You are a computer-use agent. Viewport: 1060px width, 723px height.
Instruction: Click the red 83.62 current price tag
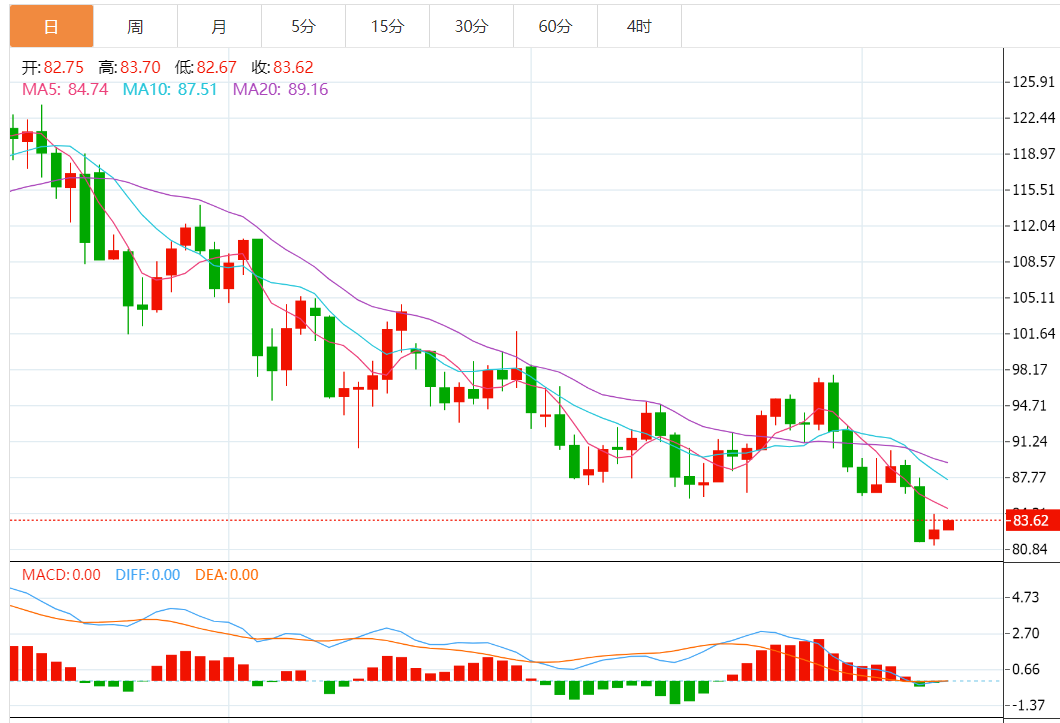tap(1031, 520)
